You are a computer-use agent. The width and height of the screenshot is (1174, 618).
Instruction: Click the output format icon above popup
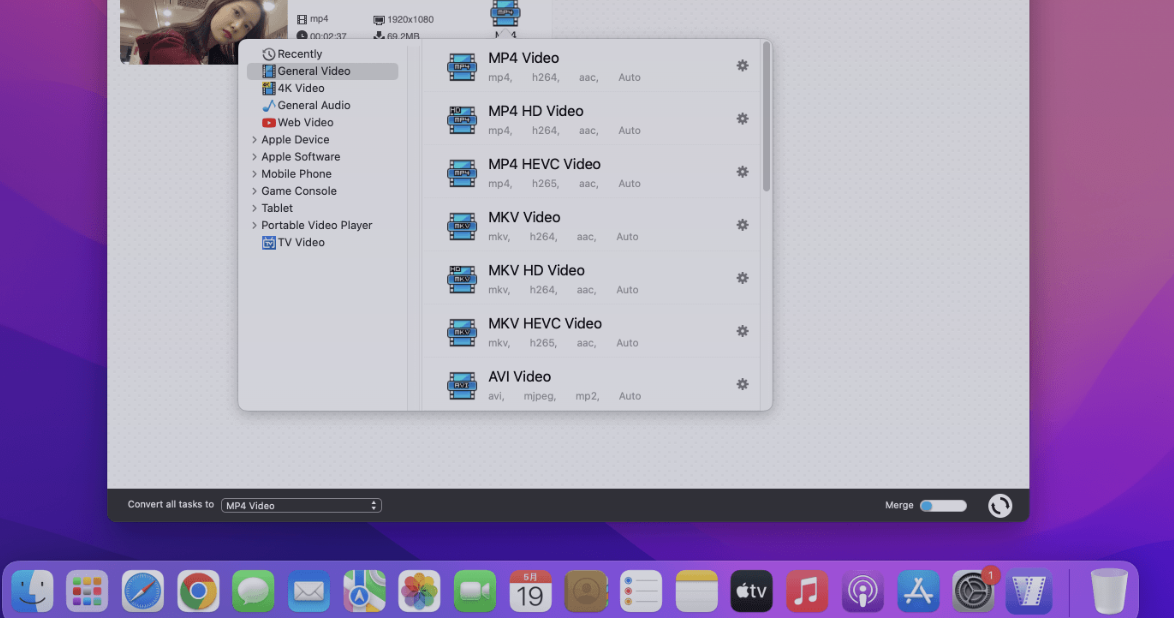tap(505, 12)
